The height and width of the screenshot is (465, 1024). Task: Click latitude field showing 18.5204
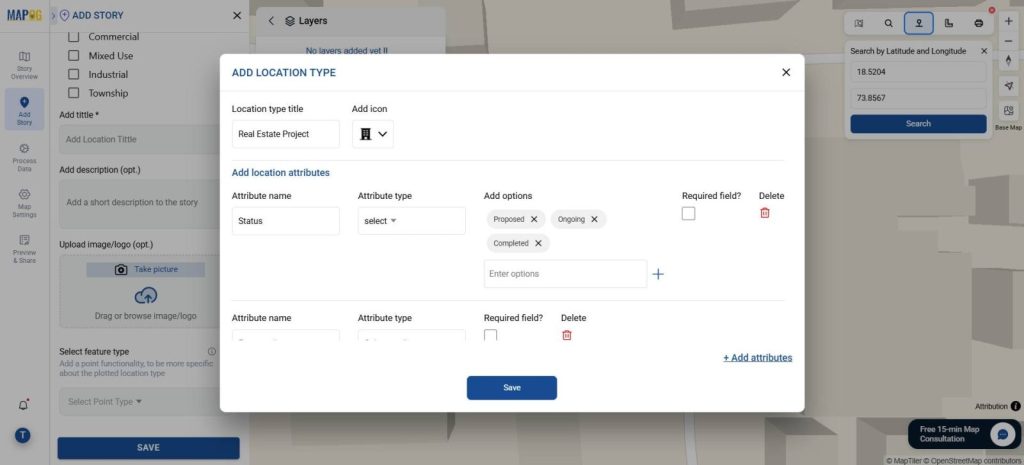point(918,72)
